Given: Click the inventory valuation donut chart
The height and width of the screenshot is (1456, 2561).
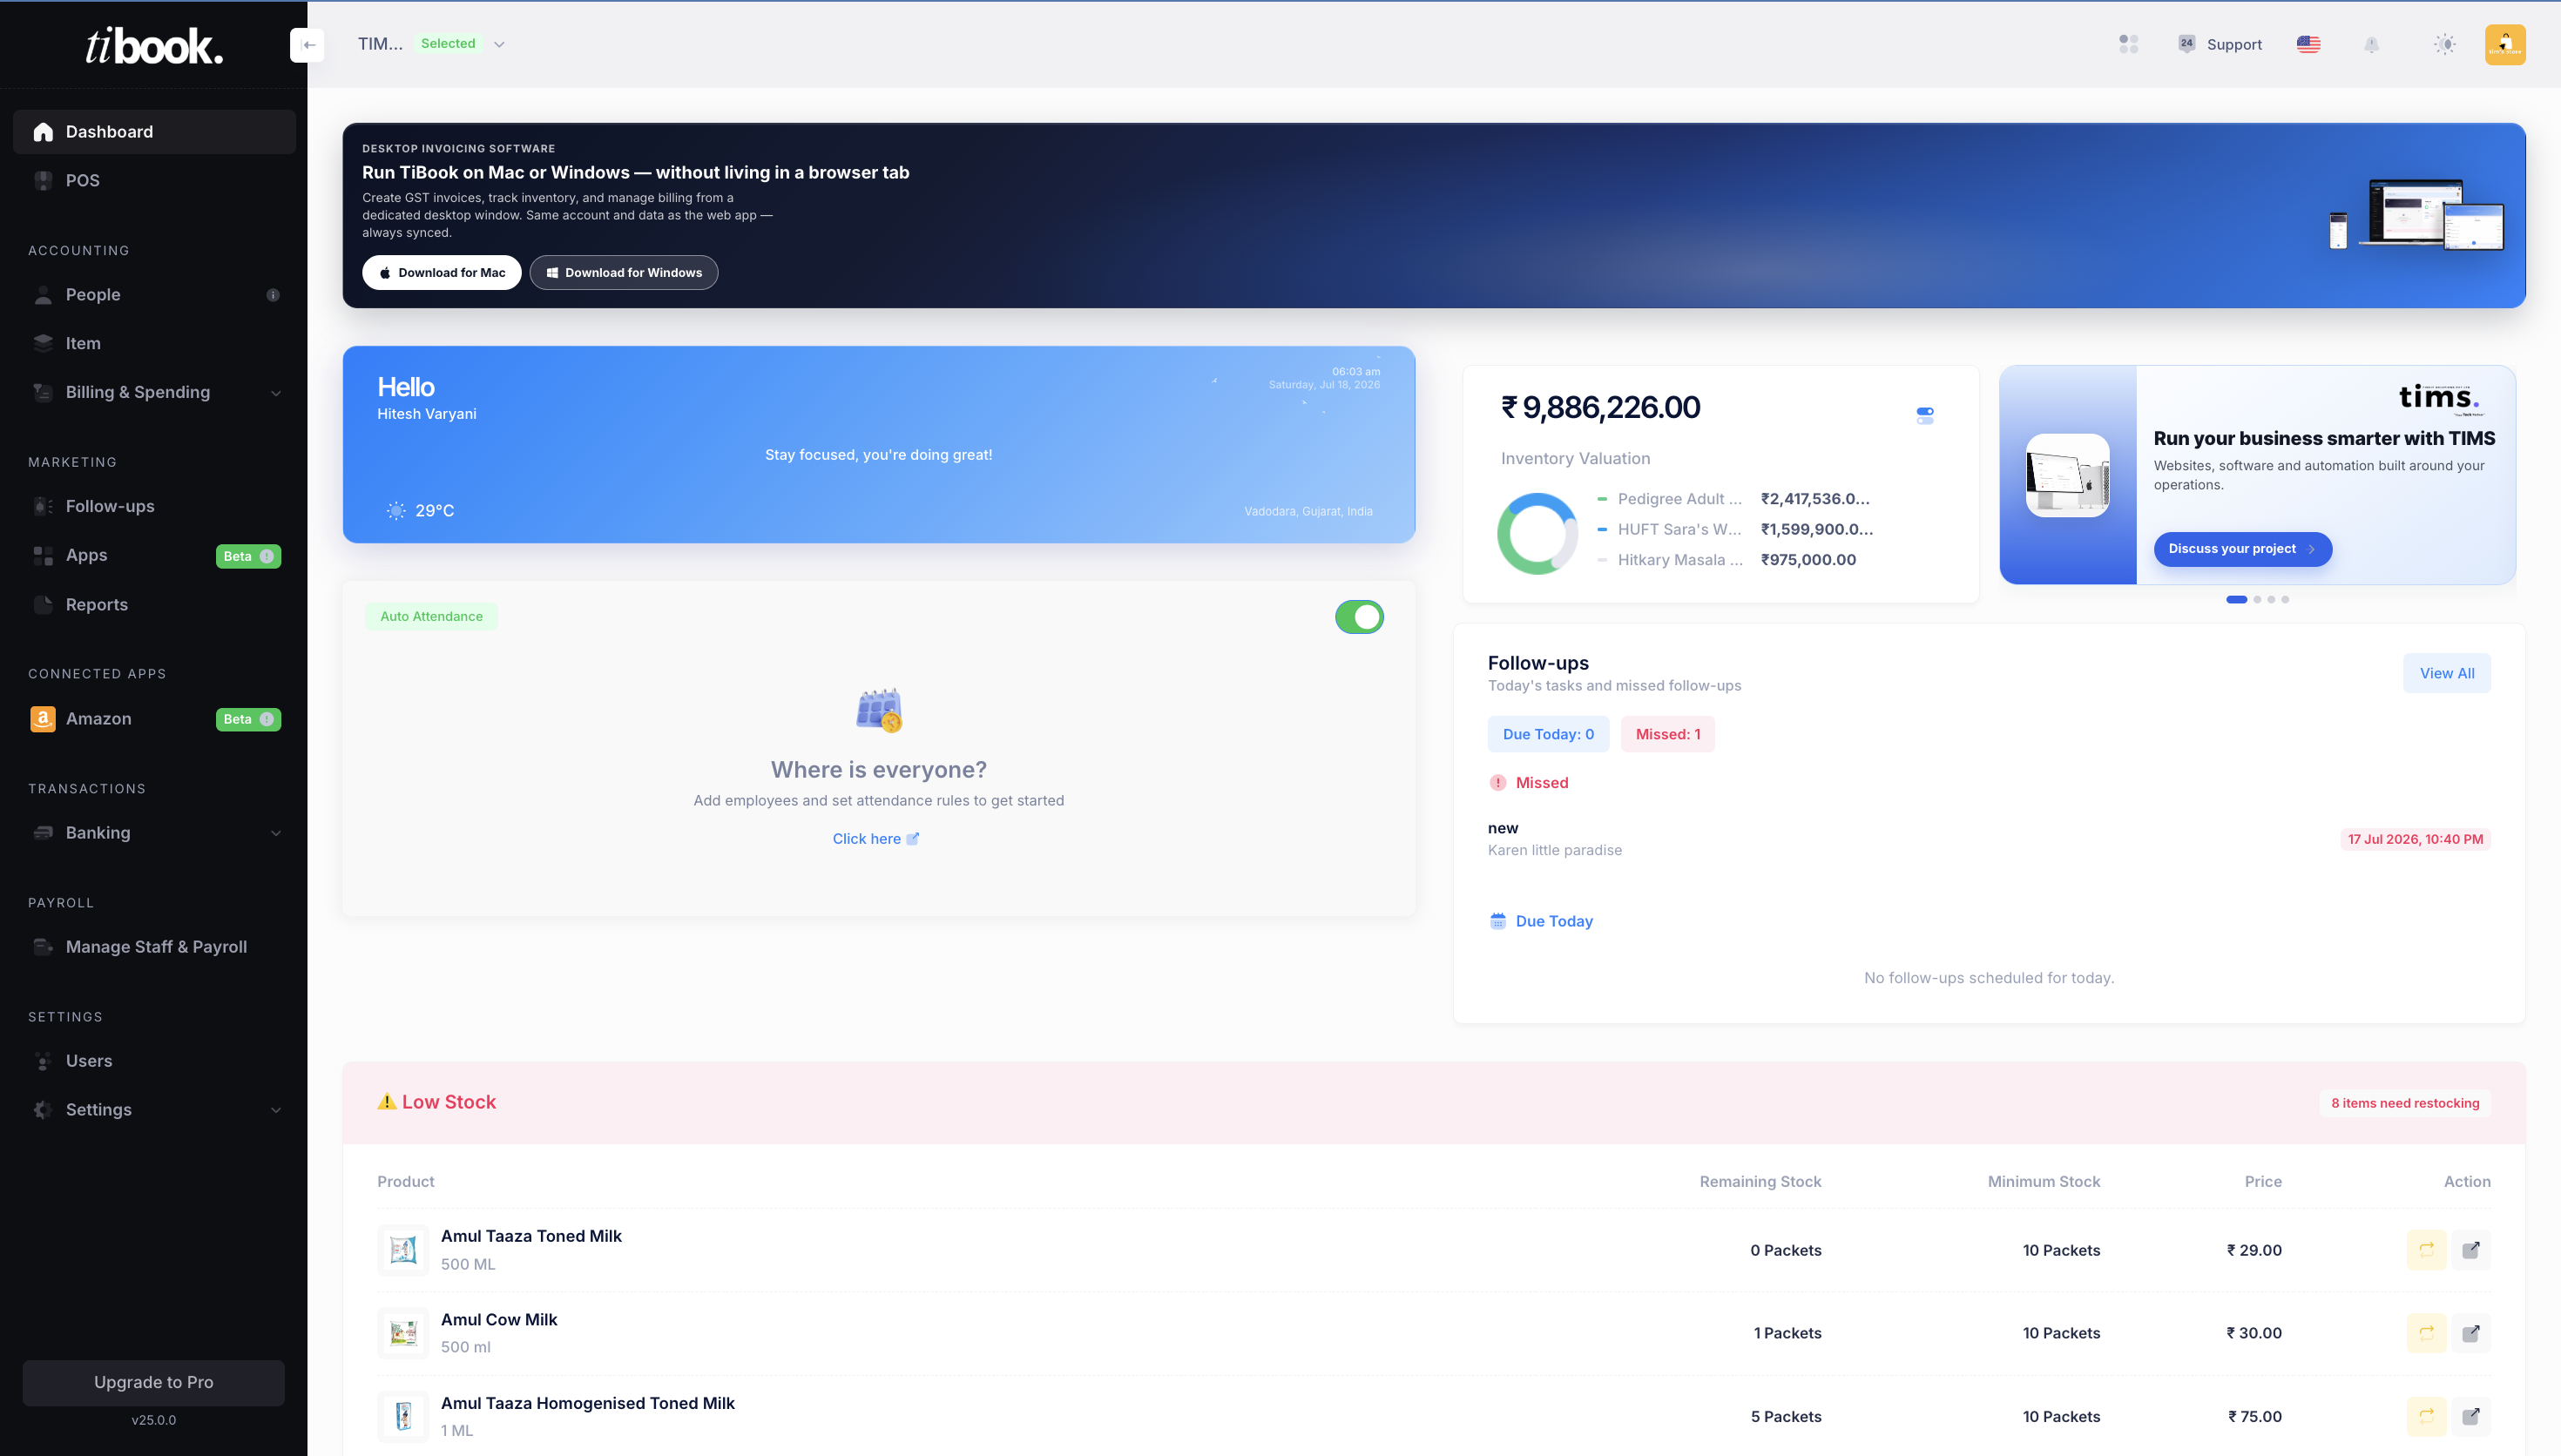Looking at the screenshot, I should [1537, 534].
